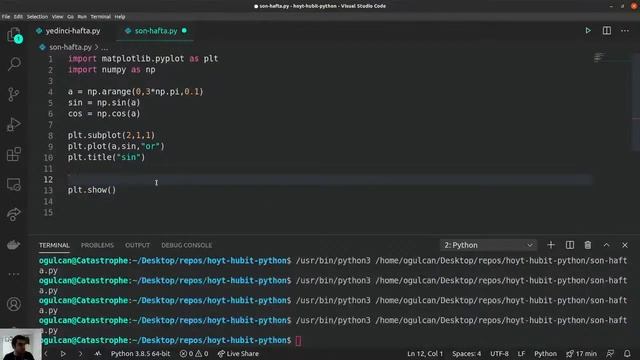Open the Explorer view in activity bar
Image resolution: width=640 pixels, height=360 pixels.
14,35
